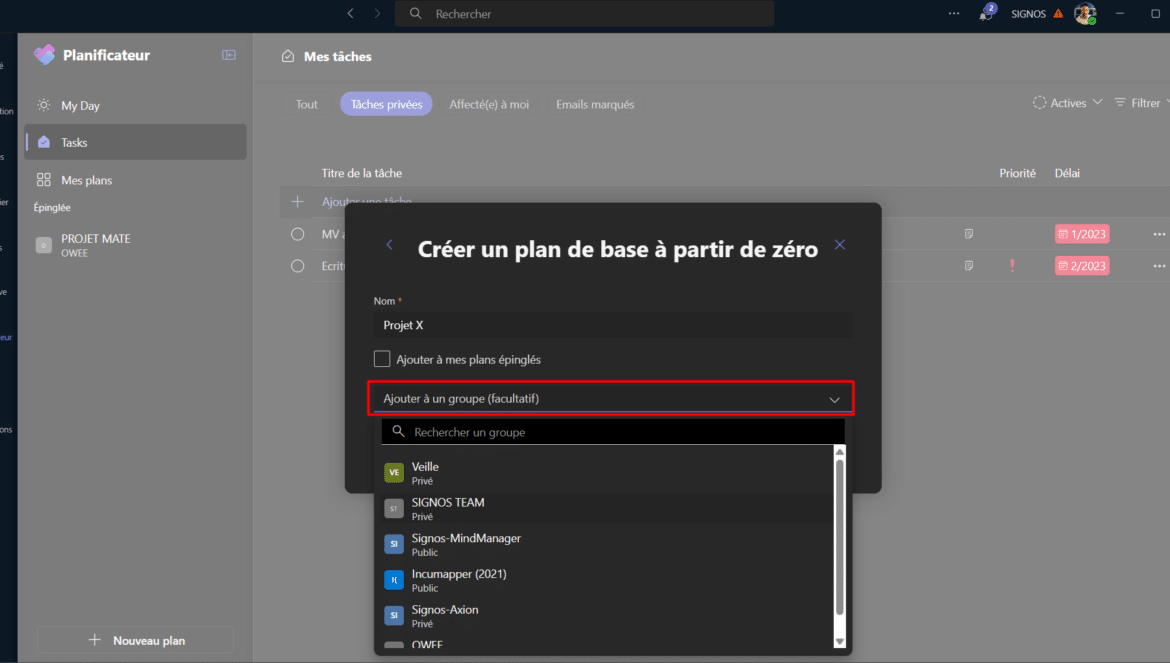
Task: Expand Ajouter à un groupe dropdown
Action: [x=610, y=398]
